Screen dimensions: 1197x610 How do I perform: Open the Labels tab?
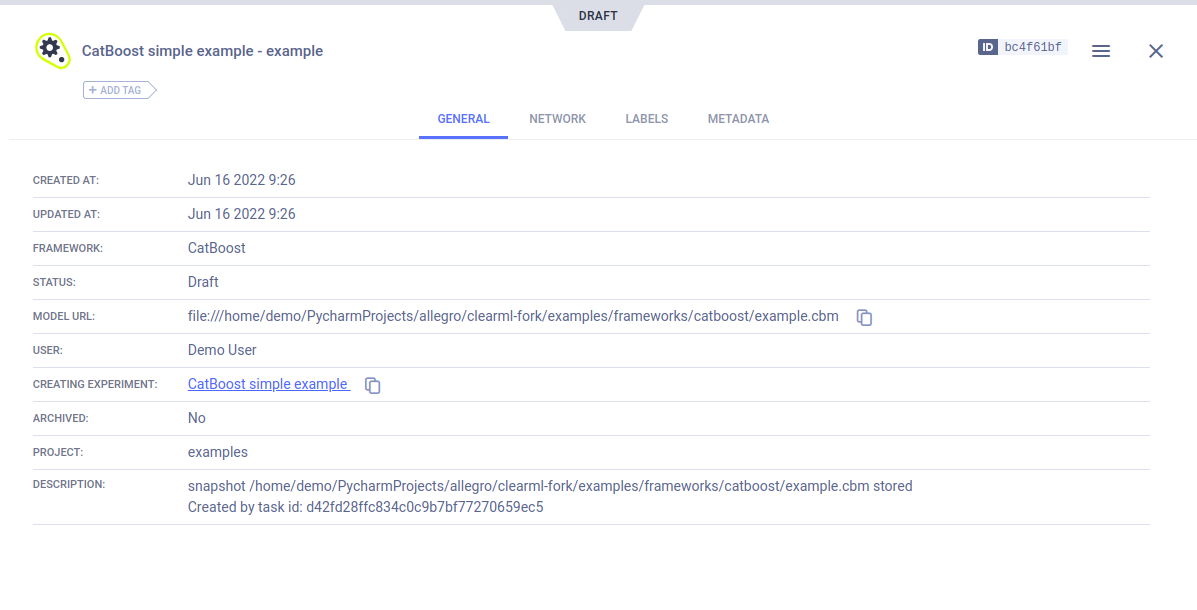[x=646, y=119]
